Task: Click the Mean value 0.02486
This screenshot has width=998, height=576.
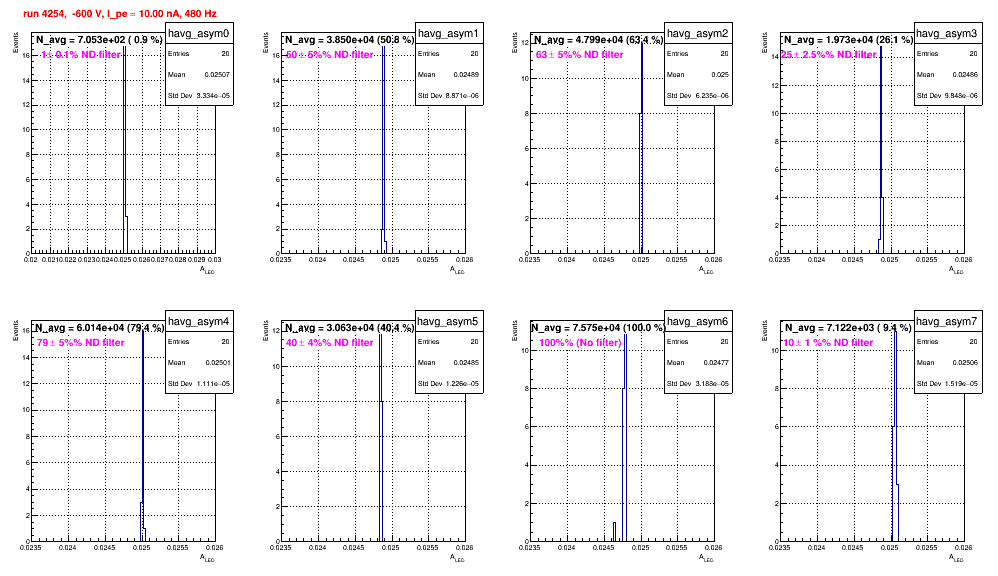Action: (x=966, y=74)
